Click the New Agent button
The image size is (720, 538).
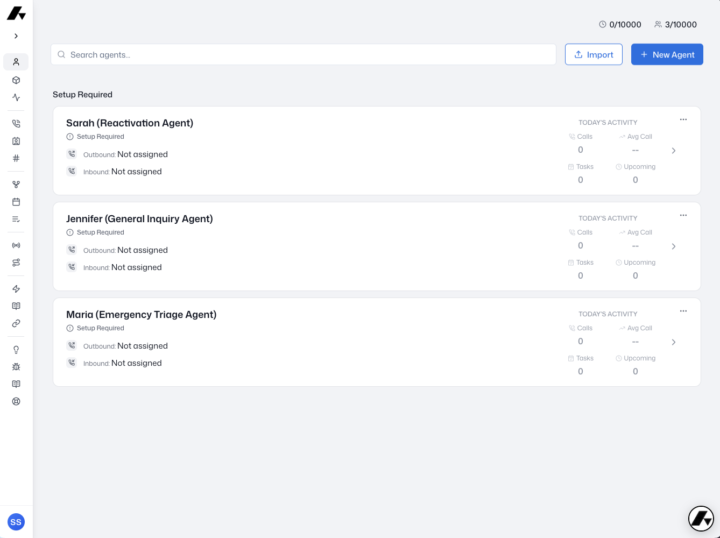pyautogui.click(x=667, y=55)
